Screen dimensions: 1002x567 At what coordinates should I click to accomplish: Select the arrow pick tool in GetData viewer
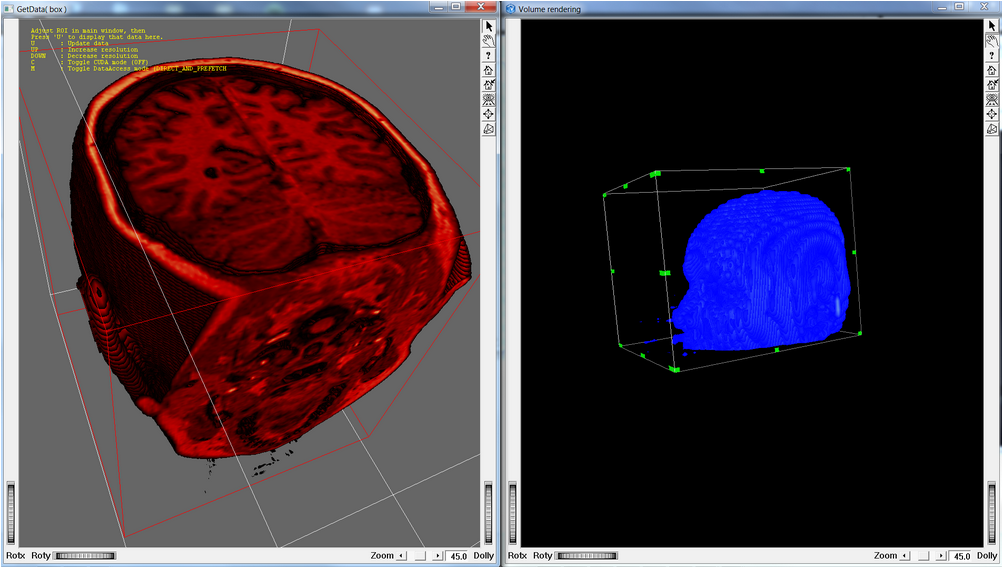click(x=489, y=26)
